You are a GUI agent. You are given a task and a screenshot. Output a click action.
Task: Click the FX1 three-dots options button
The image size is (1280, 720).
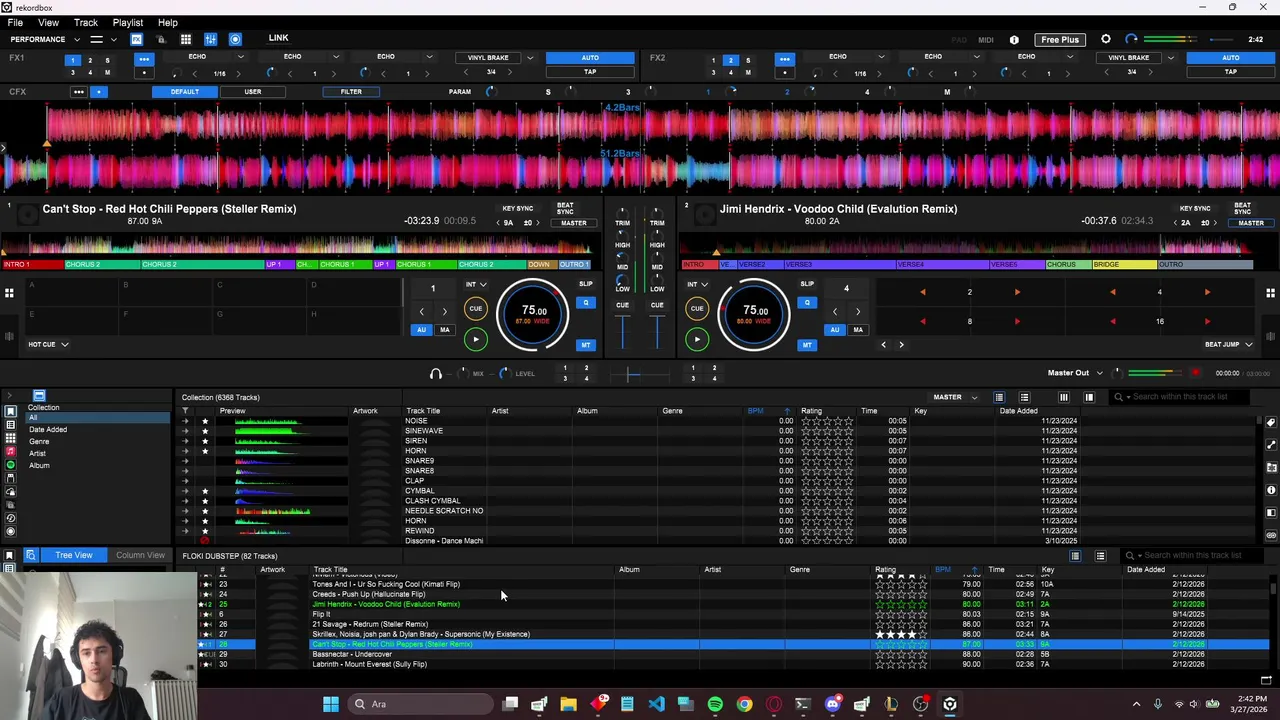click(x=144, y=59)
